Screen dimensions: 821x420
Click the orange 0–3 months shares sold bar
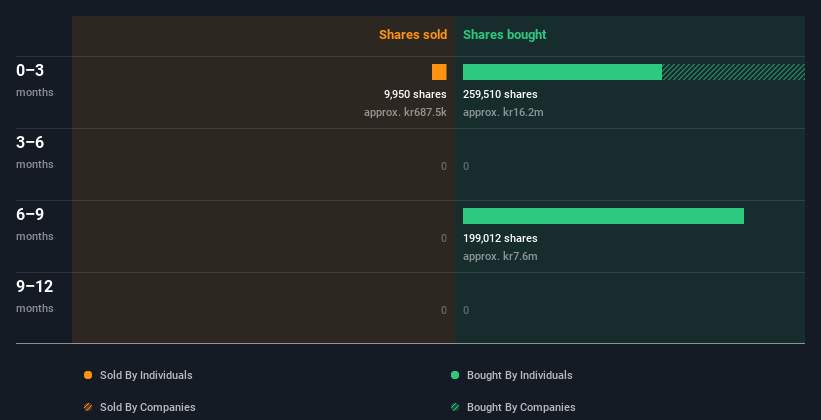pos(439,72)
